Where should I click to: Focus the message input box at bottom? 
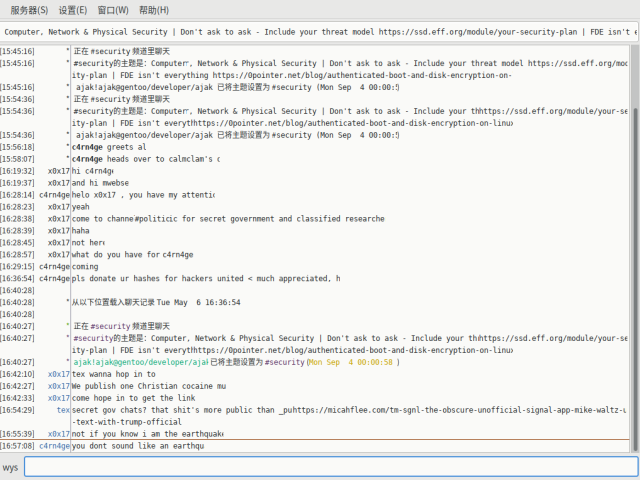[x=330, y=467]
